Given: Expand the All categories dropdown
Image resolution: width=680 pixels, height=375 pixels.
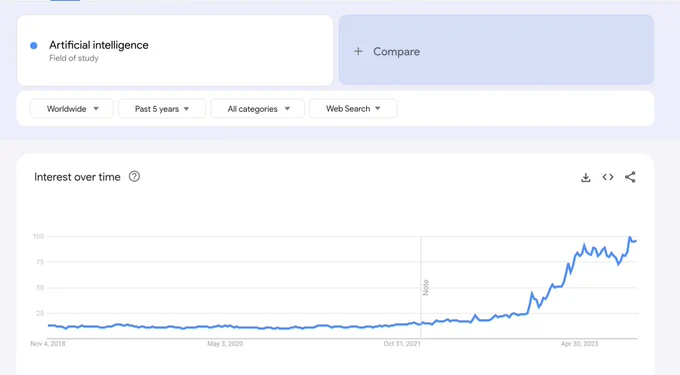Looking at the screenshot, I should click(x=258, y=108).
